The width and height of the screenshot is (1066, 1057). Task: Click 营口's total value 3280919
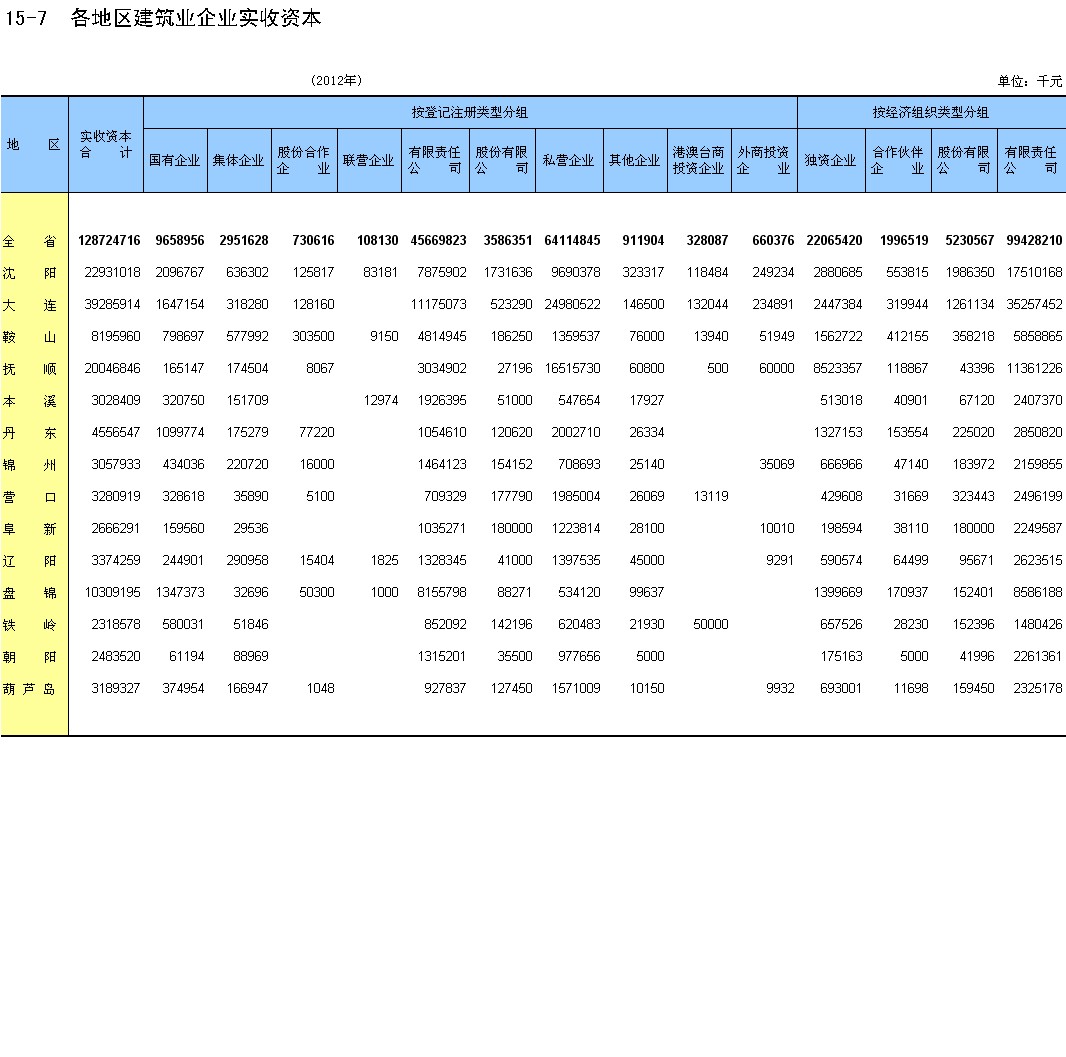coord(116,496)
